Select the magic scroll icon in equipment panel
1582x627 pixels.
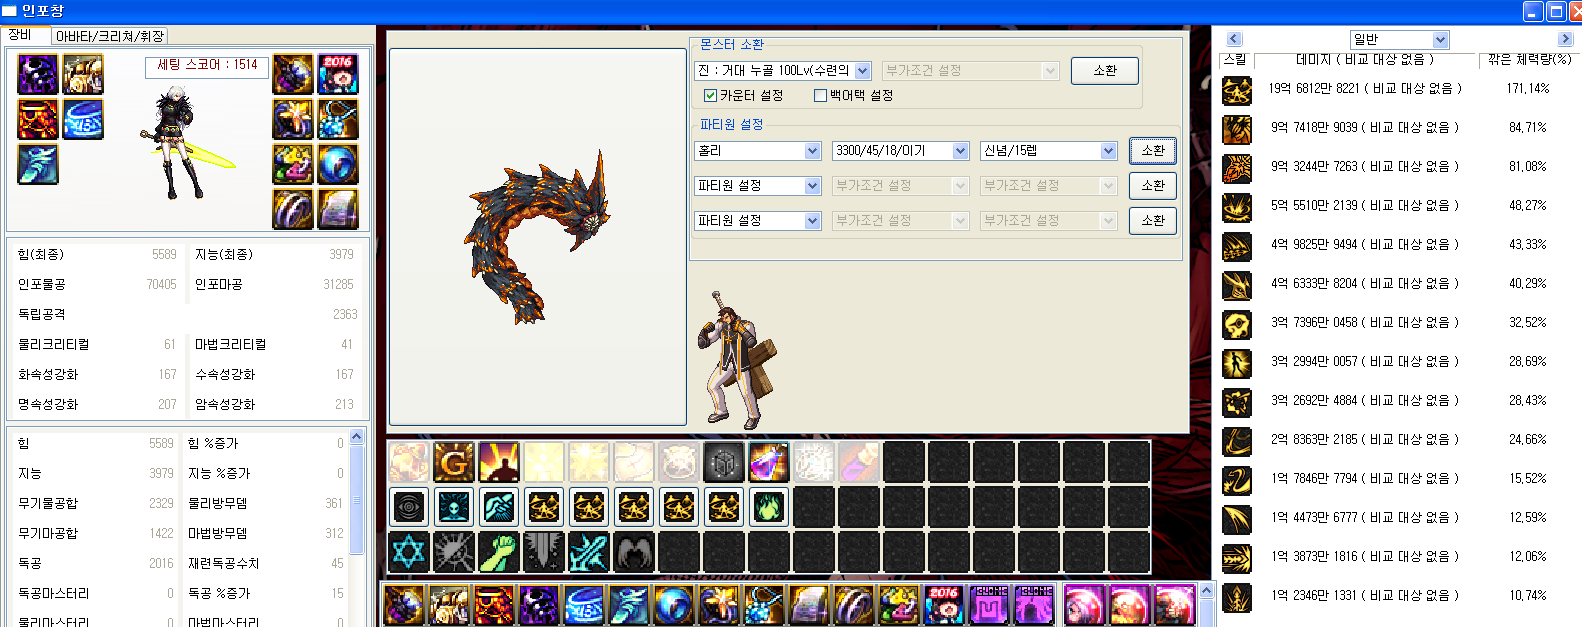click(x=338, y=210)
